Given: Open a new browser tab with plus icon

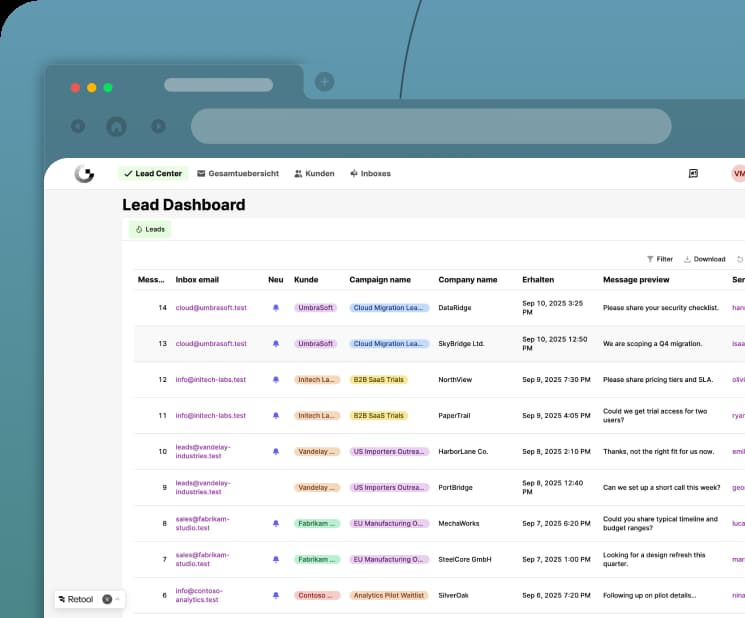Looking at the screenshot, I should tap(325, 82).
